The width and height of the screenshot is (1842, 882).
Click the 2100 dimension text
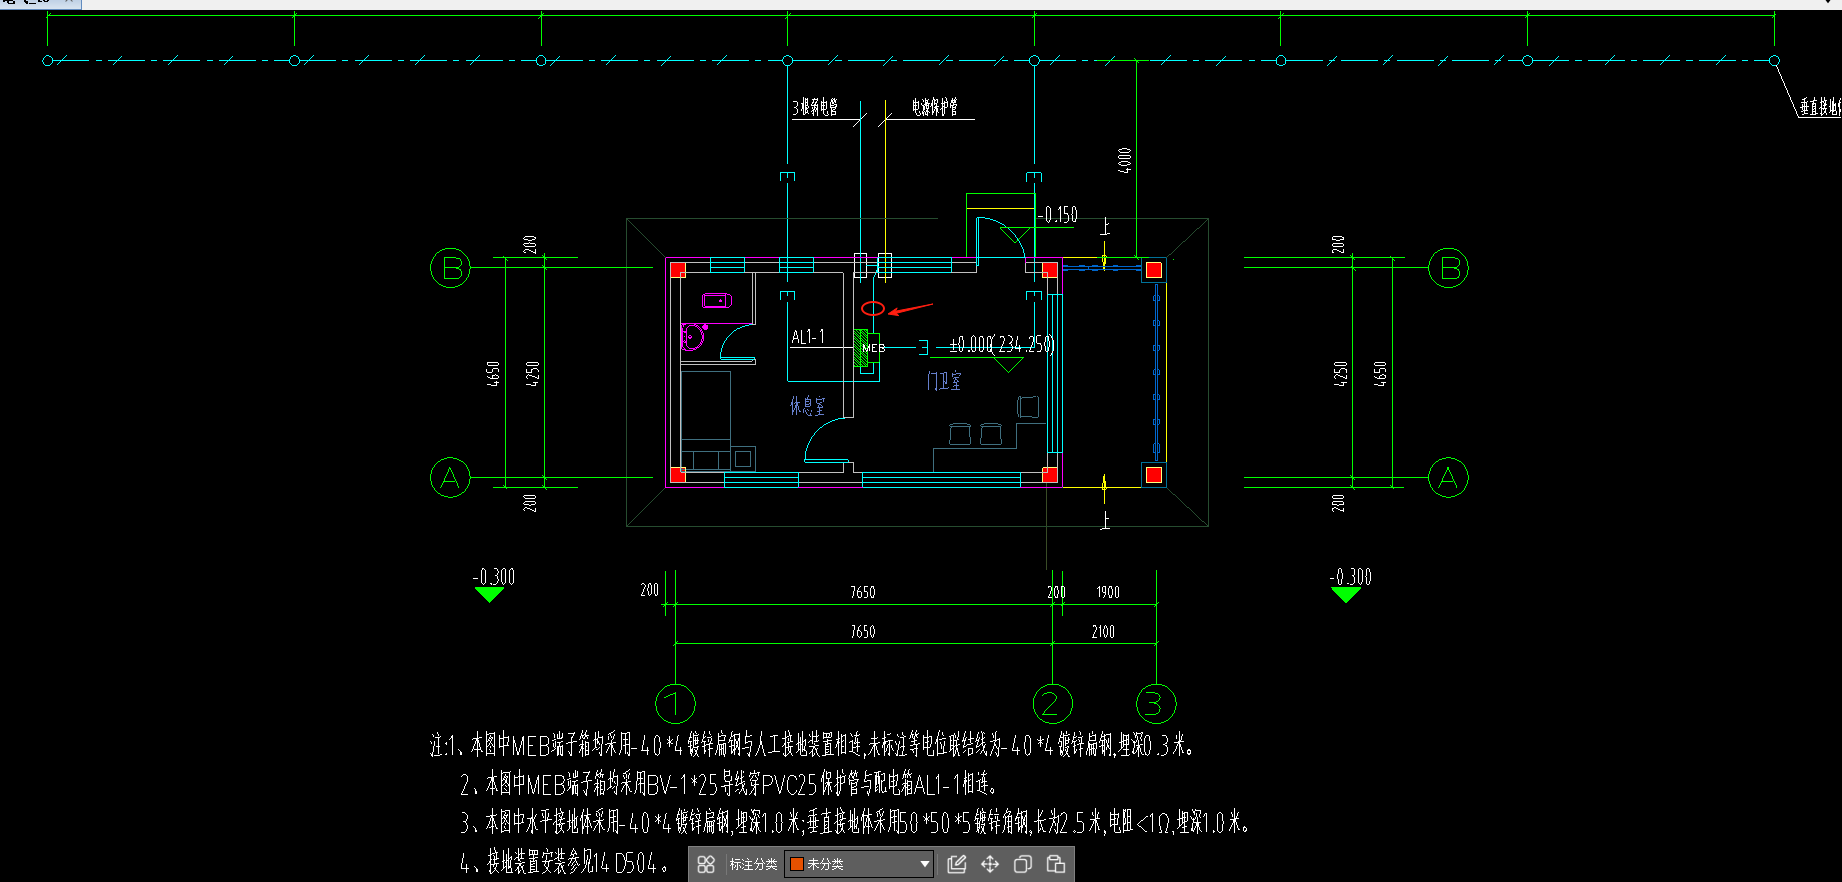click(1103, 632)
